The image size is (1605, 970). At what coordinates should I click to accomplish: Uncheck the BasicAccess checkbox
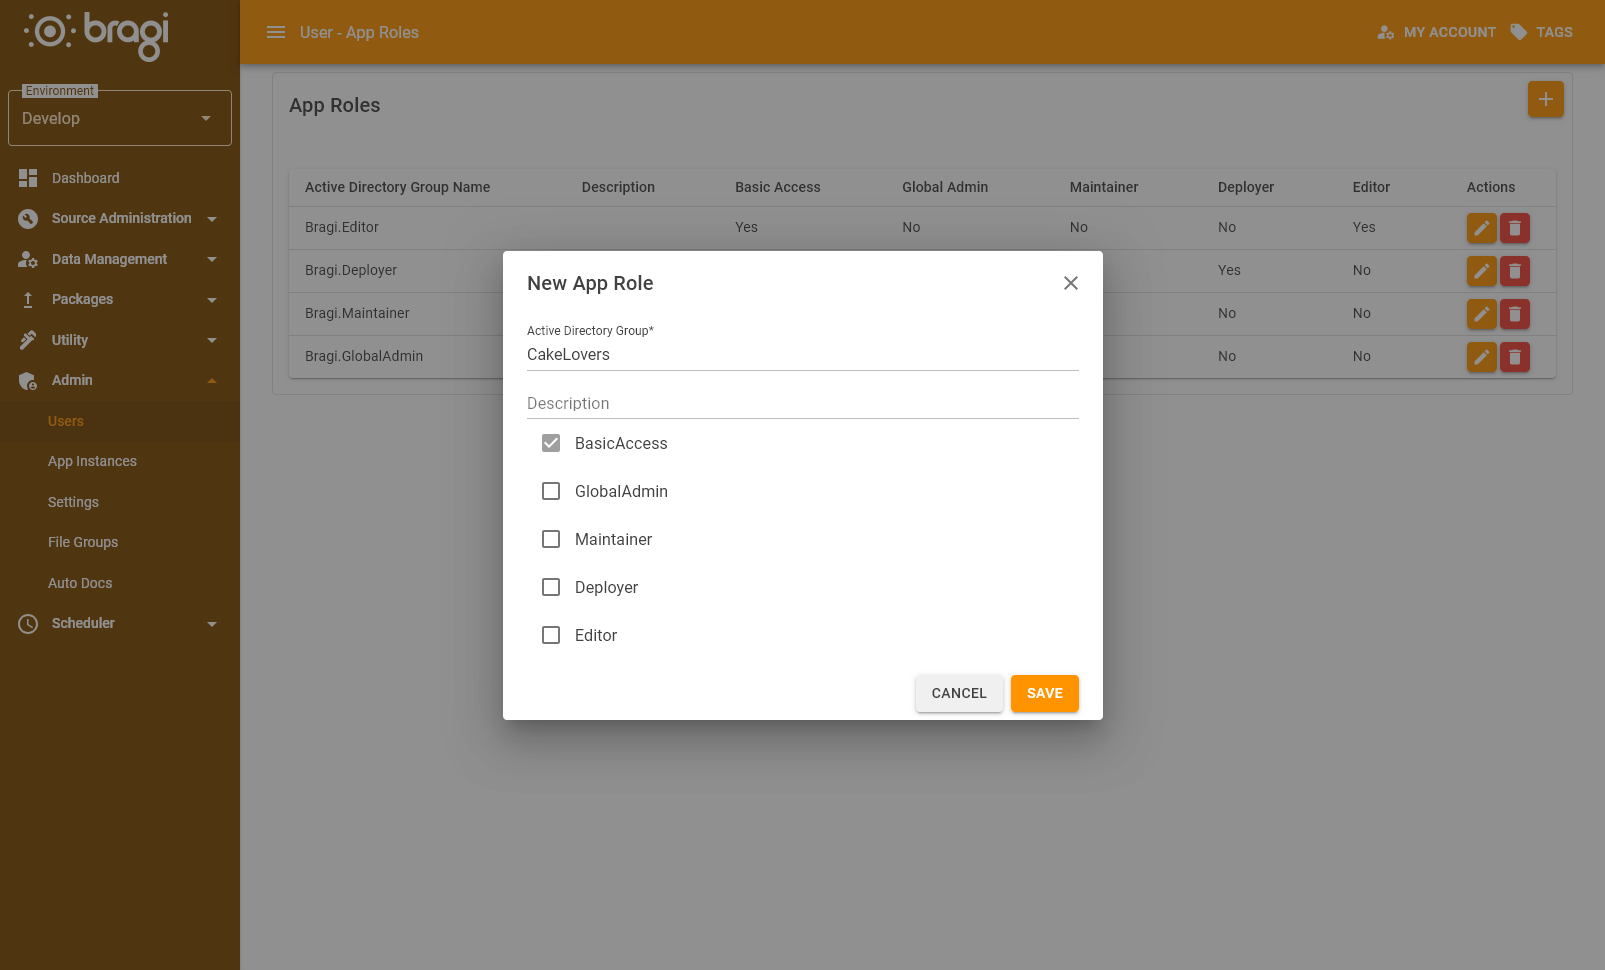pyautogui.click(x=551, y=443)
